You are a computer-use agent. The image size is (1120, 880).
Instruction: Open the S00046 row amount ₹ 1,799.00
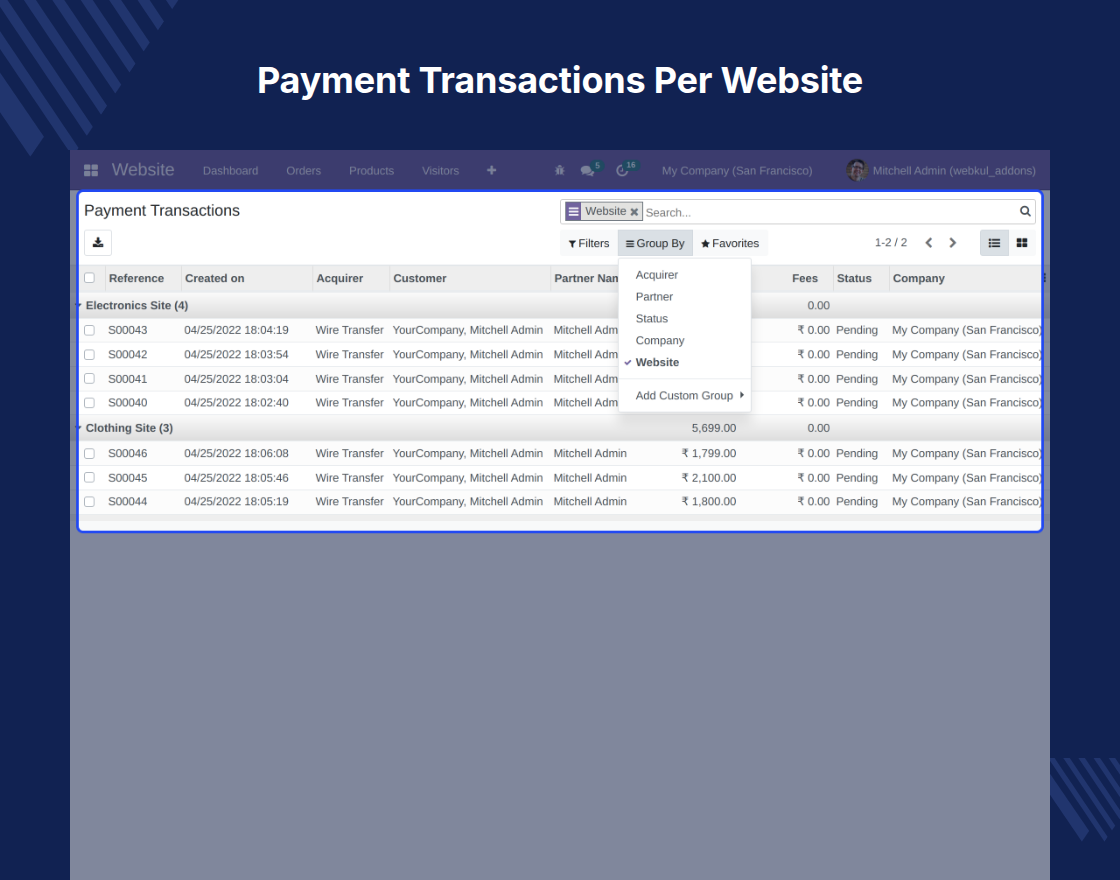tap(709, 454)
